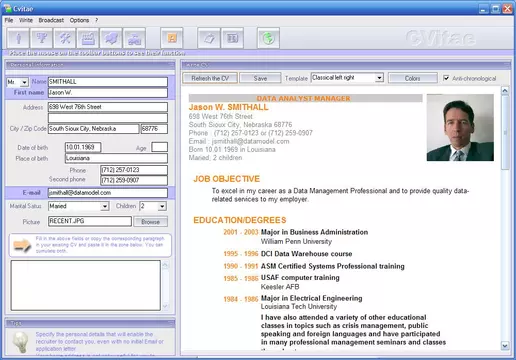Open the Mr. title dropdown

click(24, 82)
